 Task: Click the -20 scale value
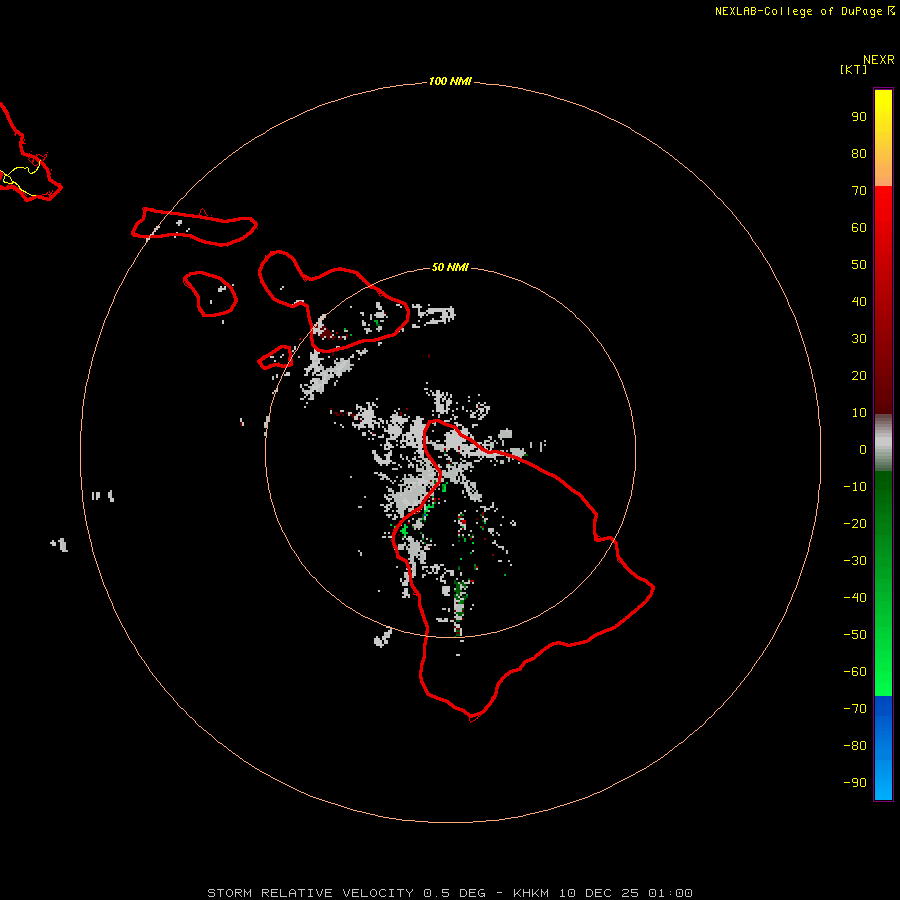(855, 524)
